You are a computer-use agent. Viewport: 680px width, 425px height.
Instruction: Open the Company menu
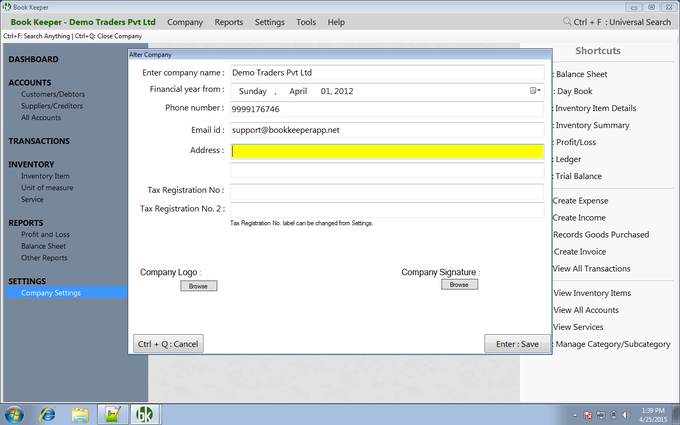pyautogui.click(x=185, y=22)
